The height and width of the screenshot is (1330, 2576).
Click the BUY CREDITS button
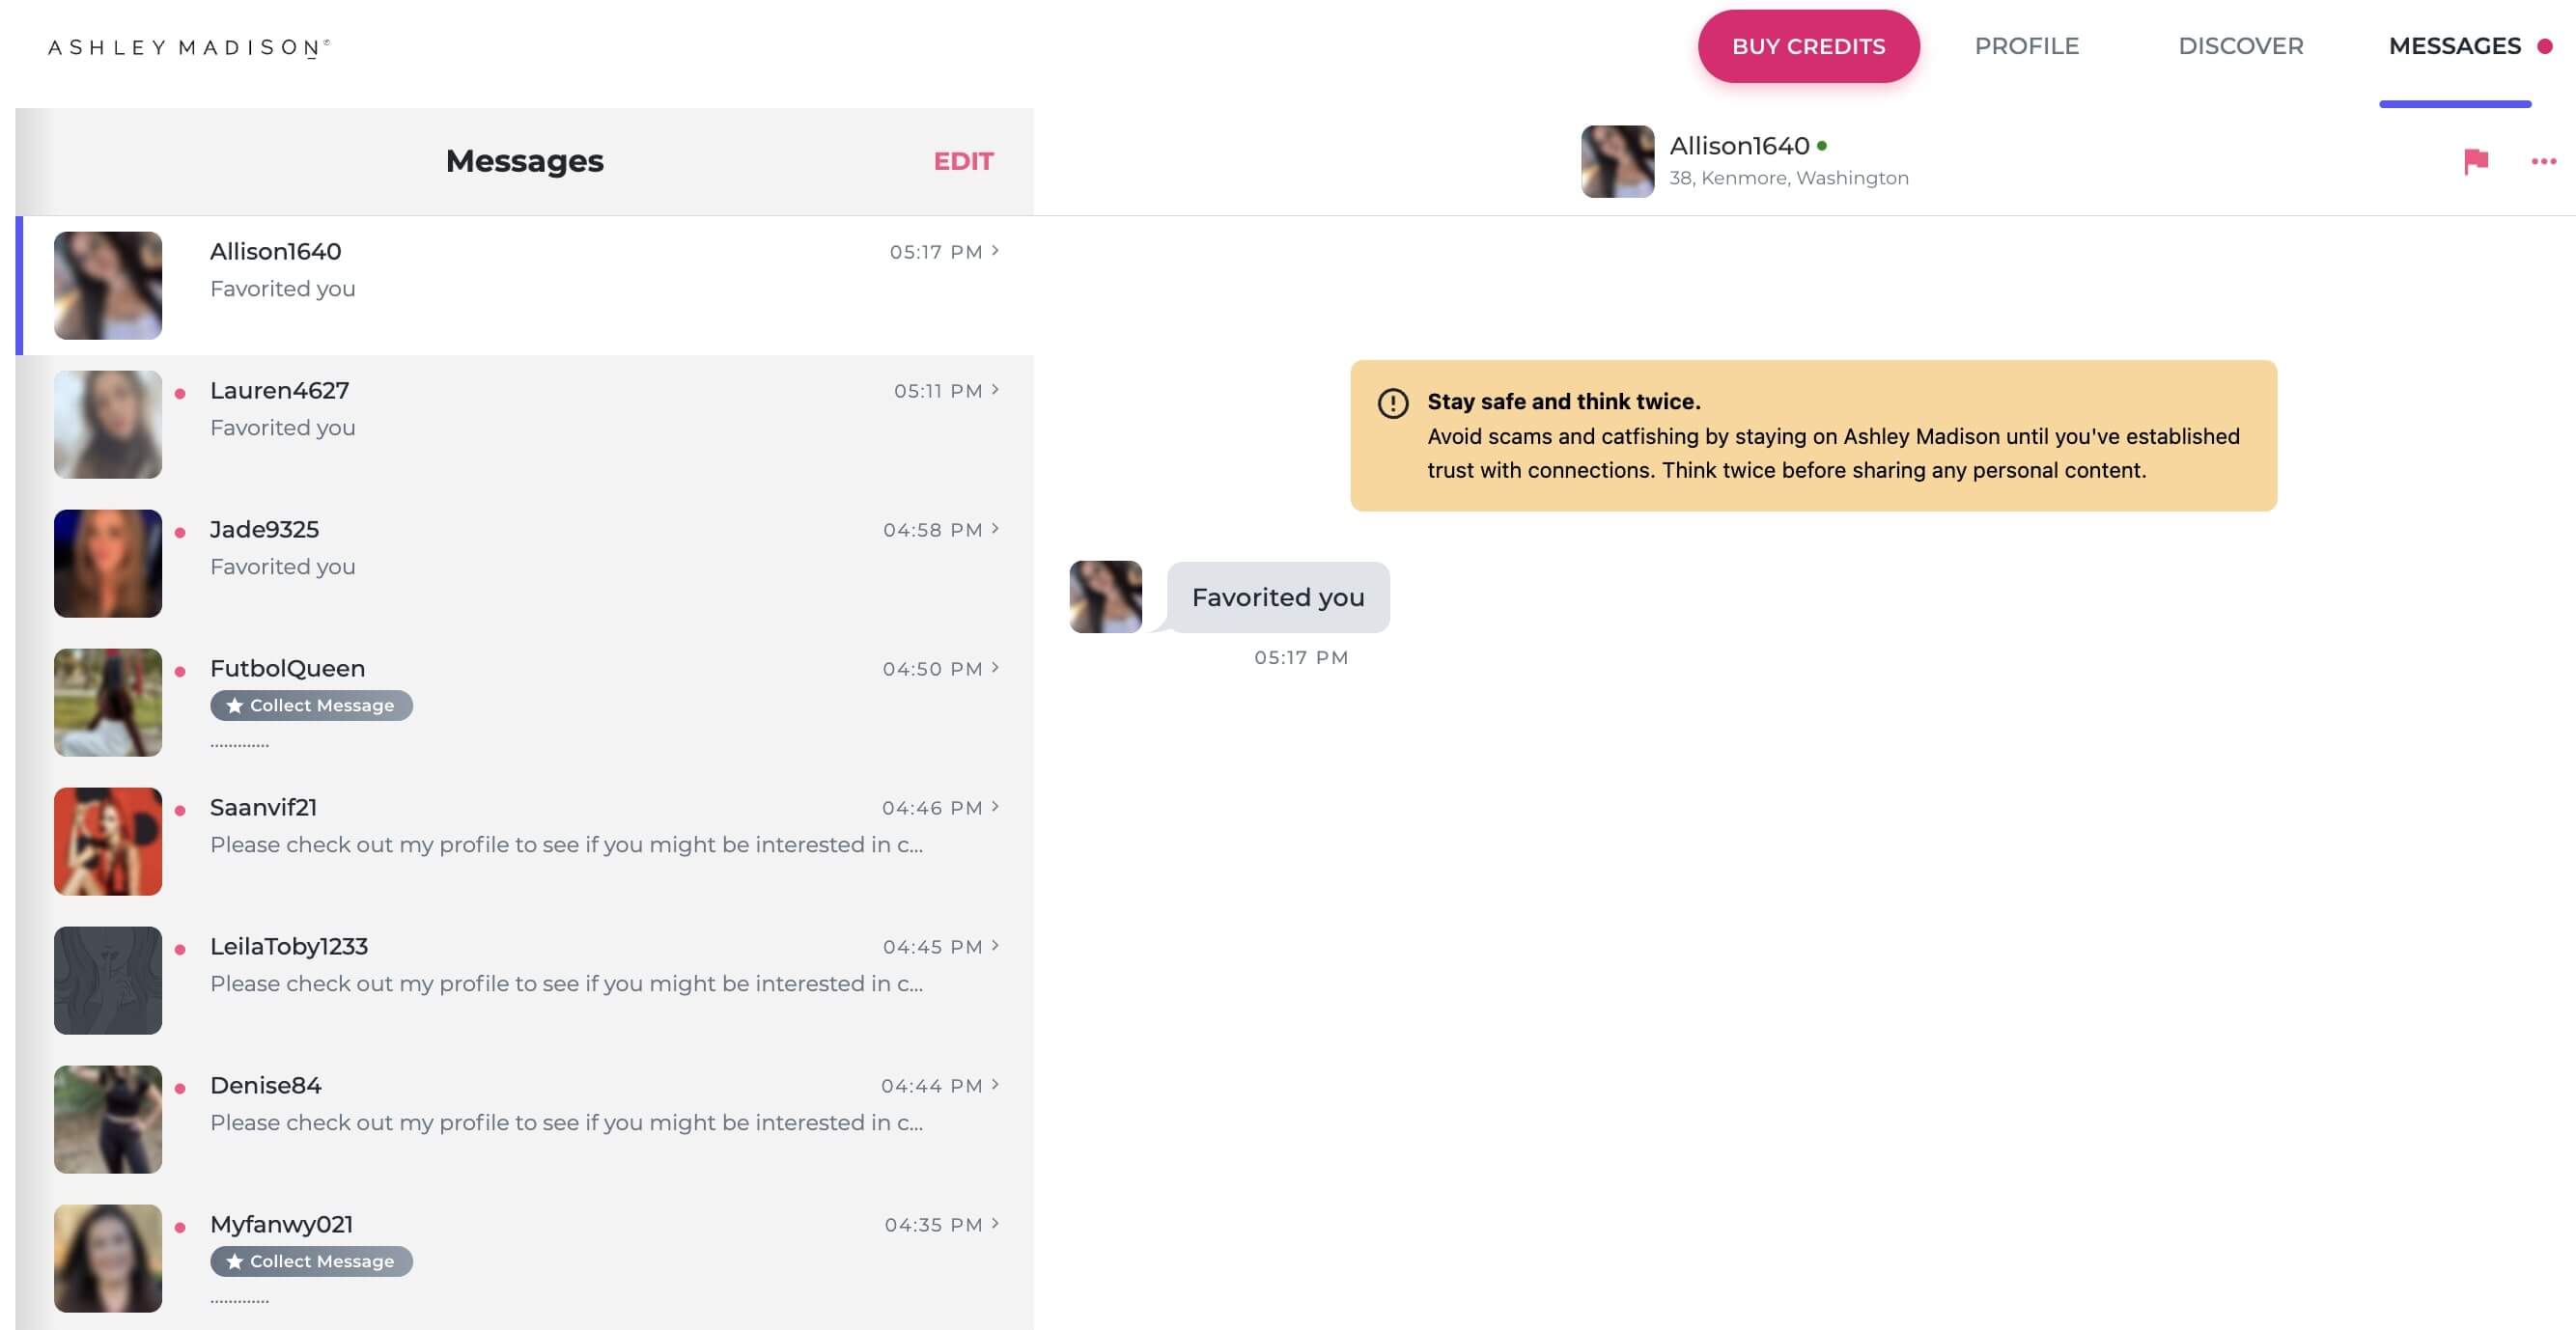[1809, 46]
